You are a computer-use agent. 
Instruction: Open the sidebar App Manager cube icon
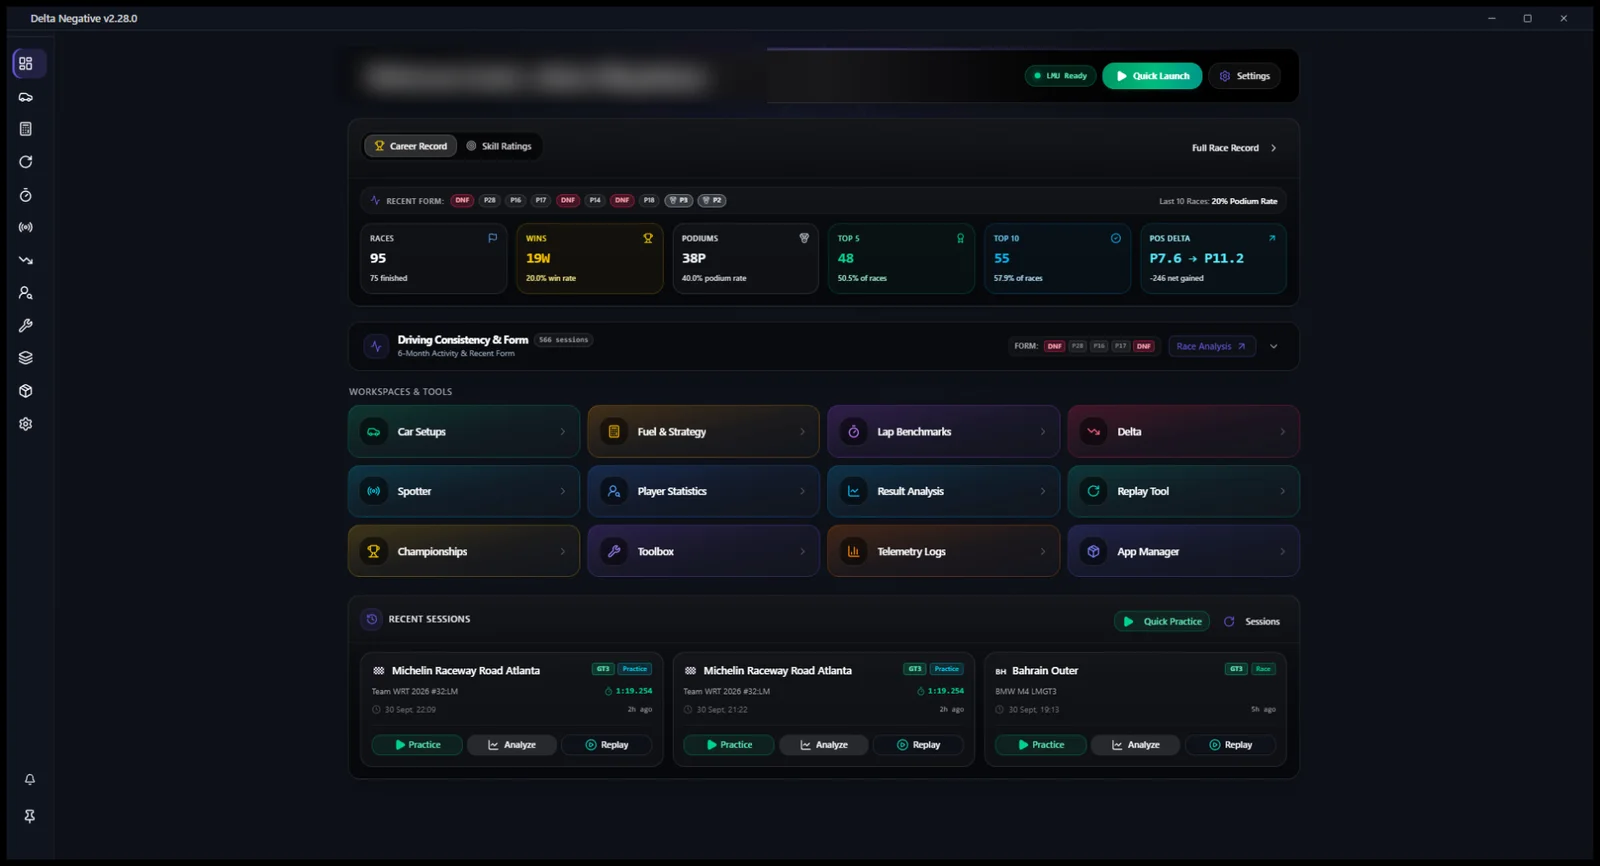click(x=26, y=391)
